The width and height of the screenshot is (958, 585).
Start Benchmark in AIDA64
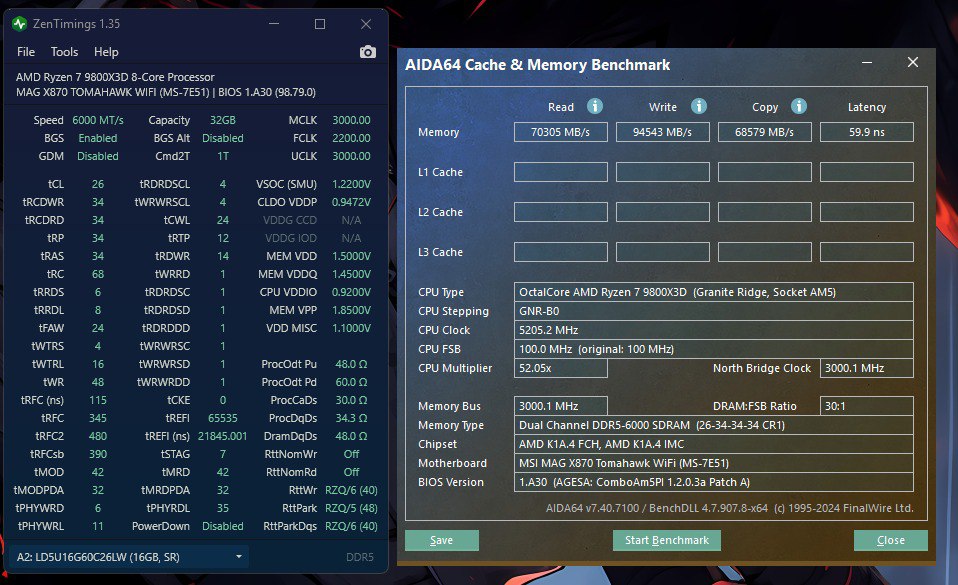click(667, 540)
